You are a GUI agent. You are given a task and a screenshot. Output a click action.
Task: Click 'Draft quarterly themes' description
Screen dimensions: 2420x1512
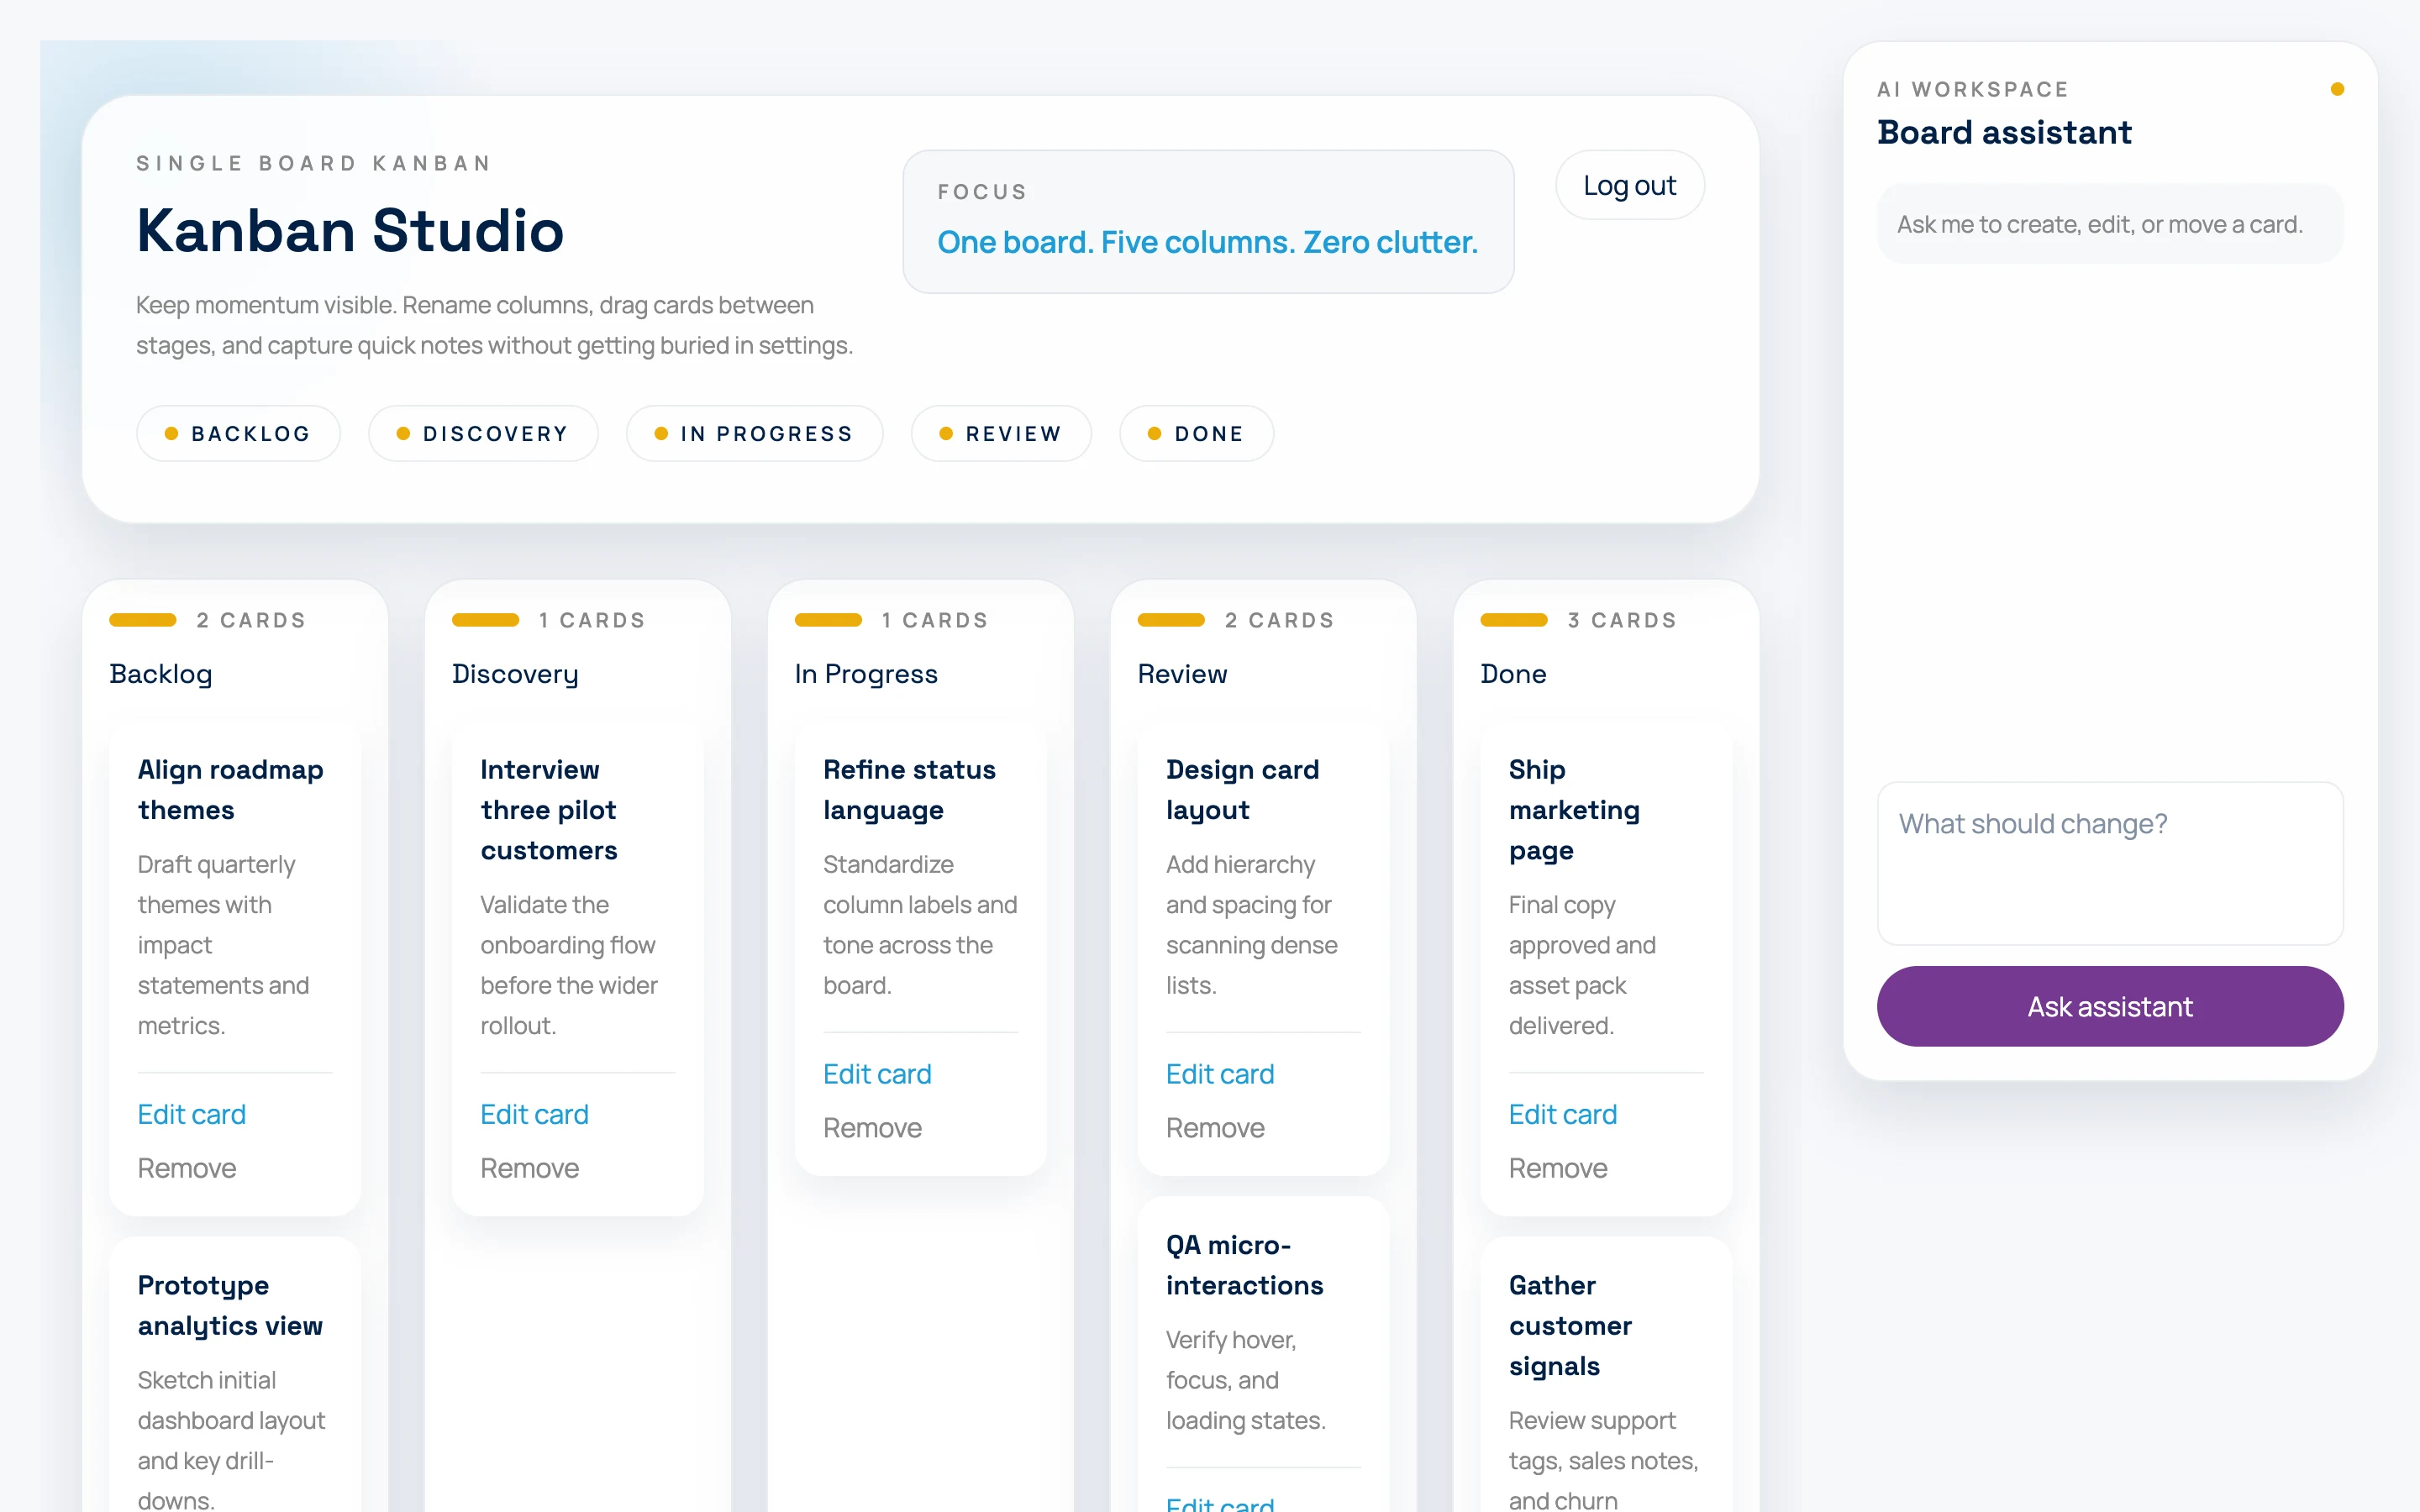[224, 945]
